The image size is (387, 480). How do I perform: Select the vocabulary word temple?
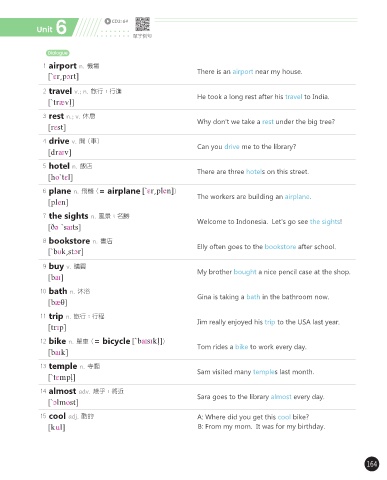63,366
